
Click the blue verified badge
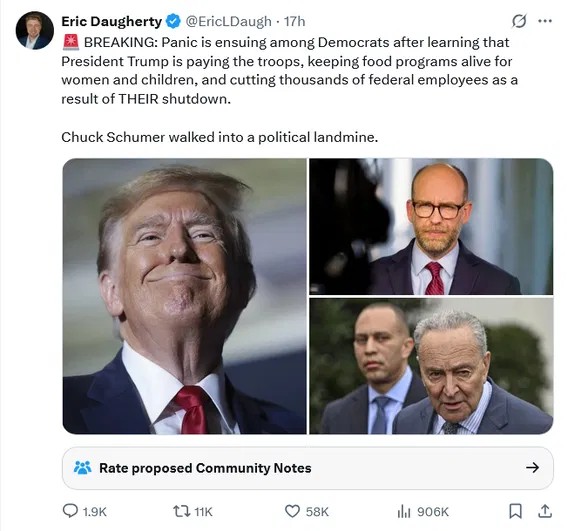pos(173,21)
